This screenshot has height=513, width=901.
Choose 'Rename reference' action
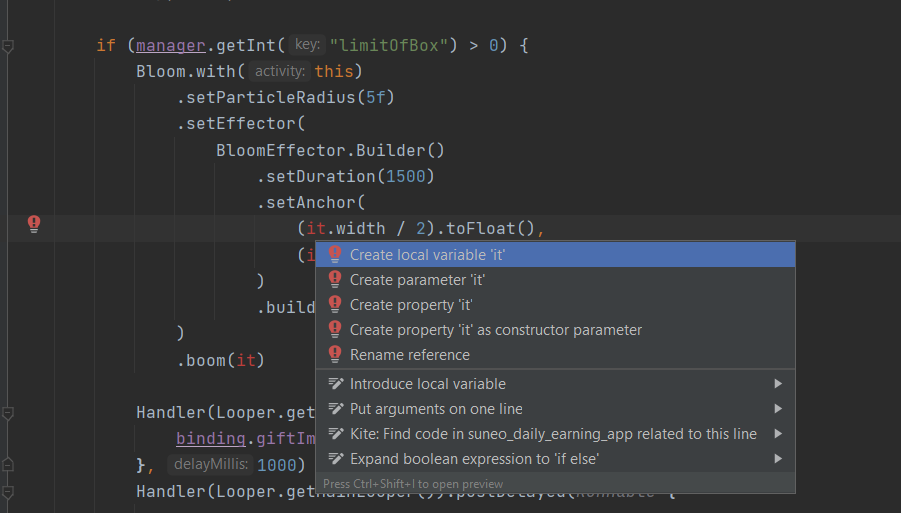[555, 355]
